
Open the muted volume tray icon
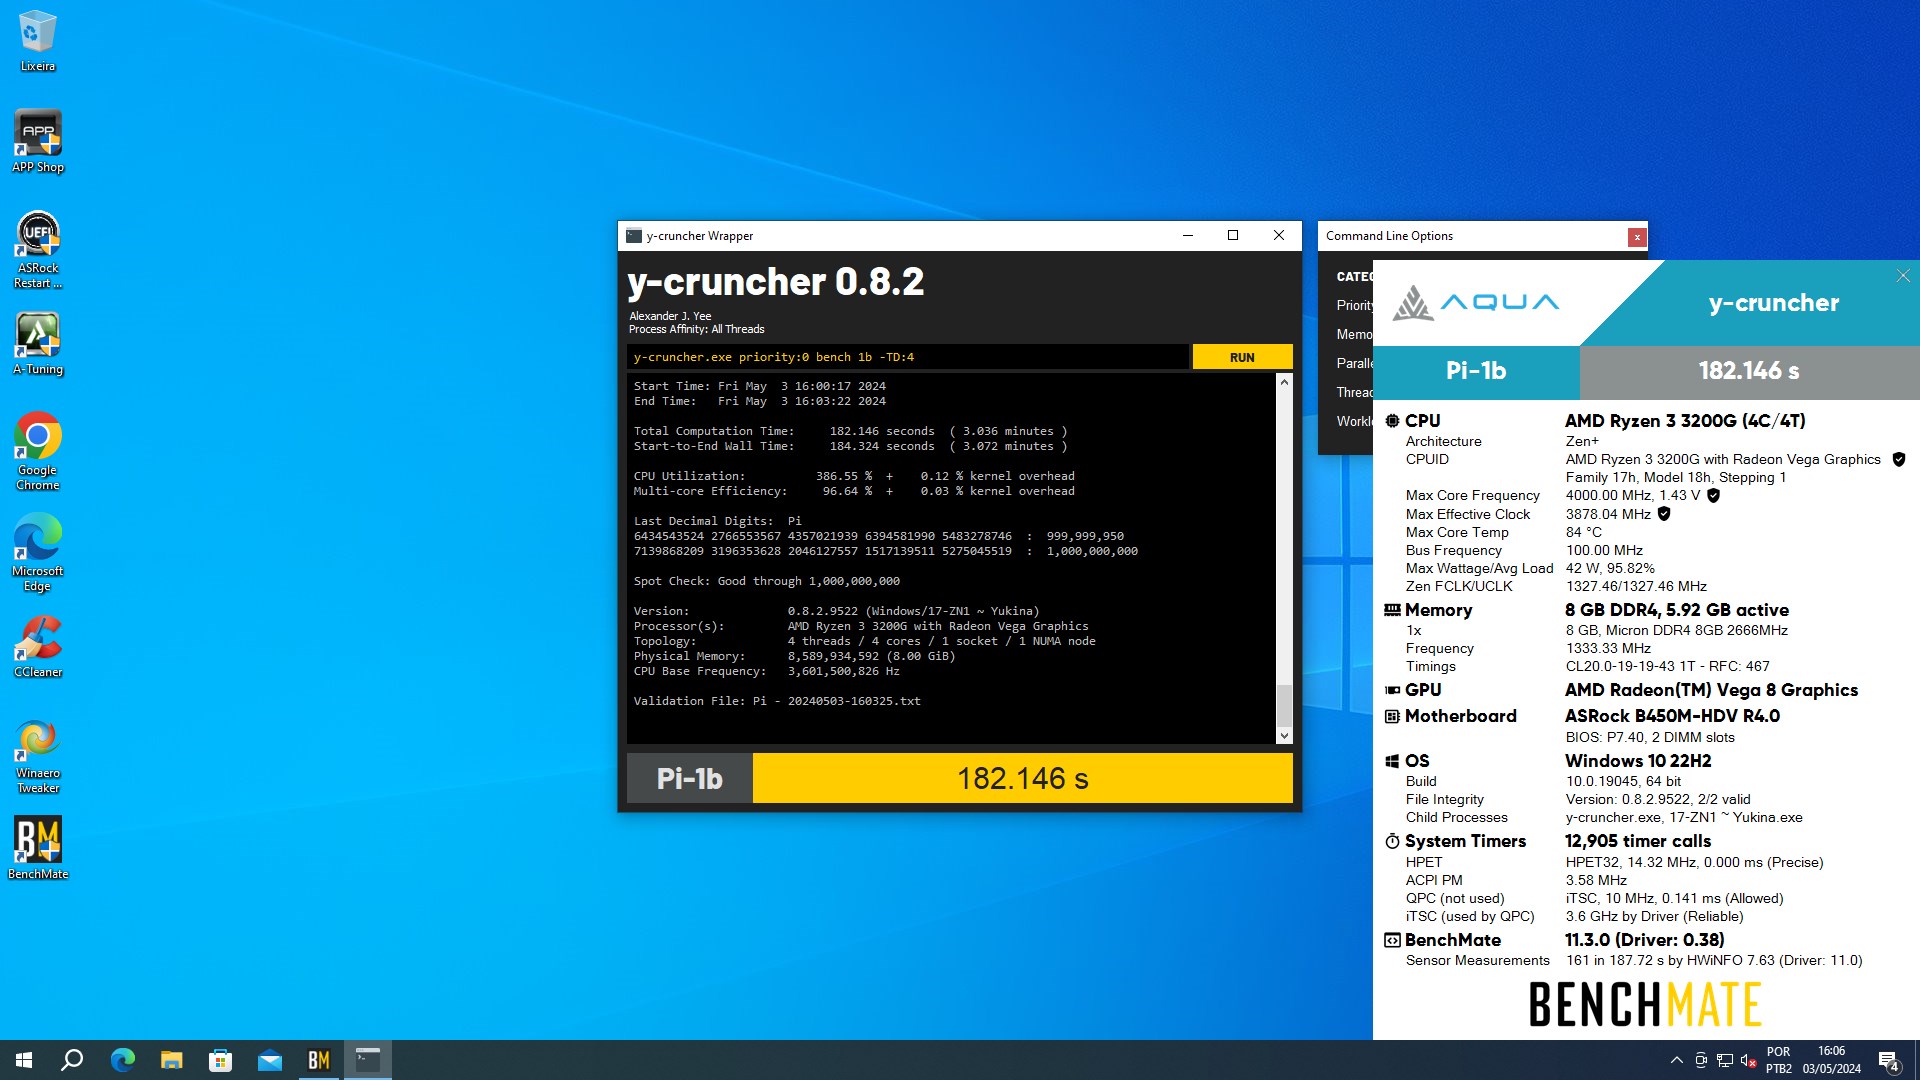1749,1060
